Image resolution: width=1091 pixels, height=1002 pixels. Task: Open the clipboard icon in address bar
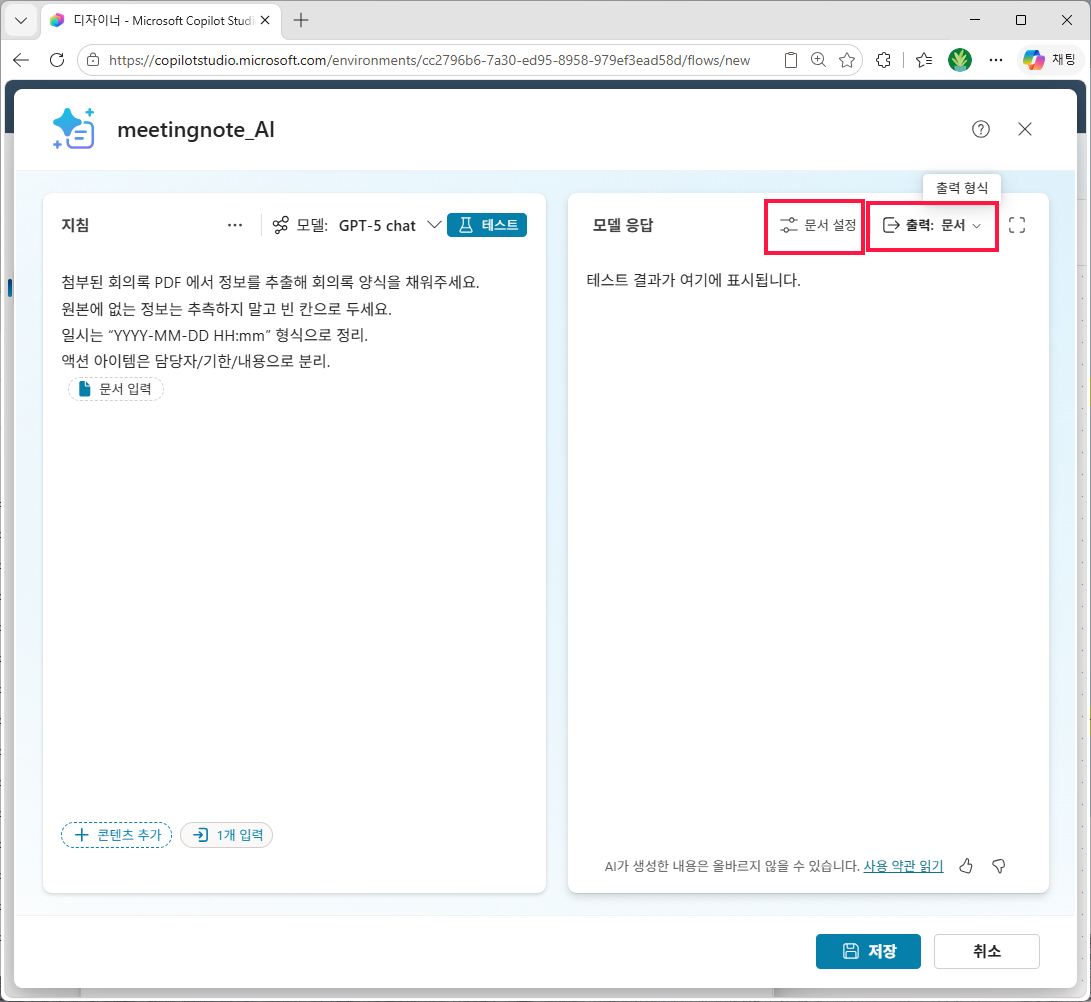pos(790,61)
